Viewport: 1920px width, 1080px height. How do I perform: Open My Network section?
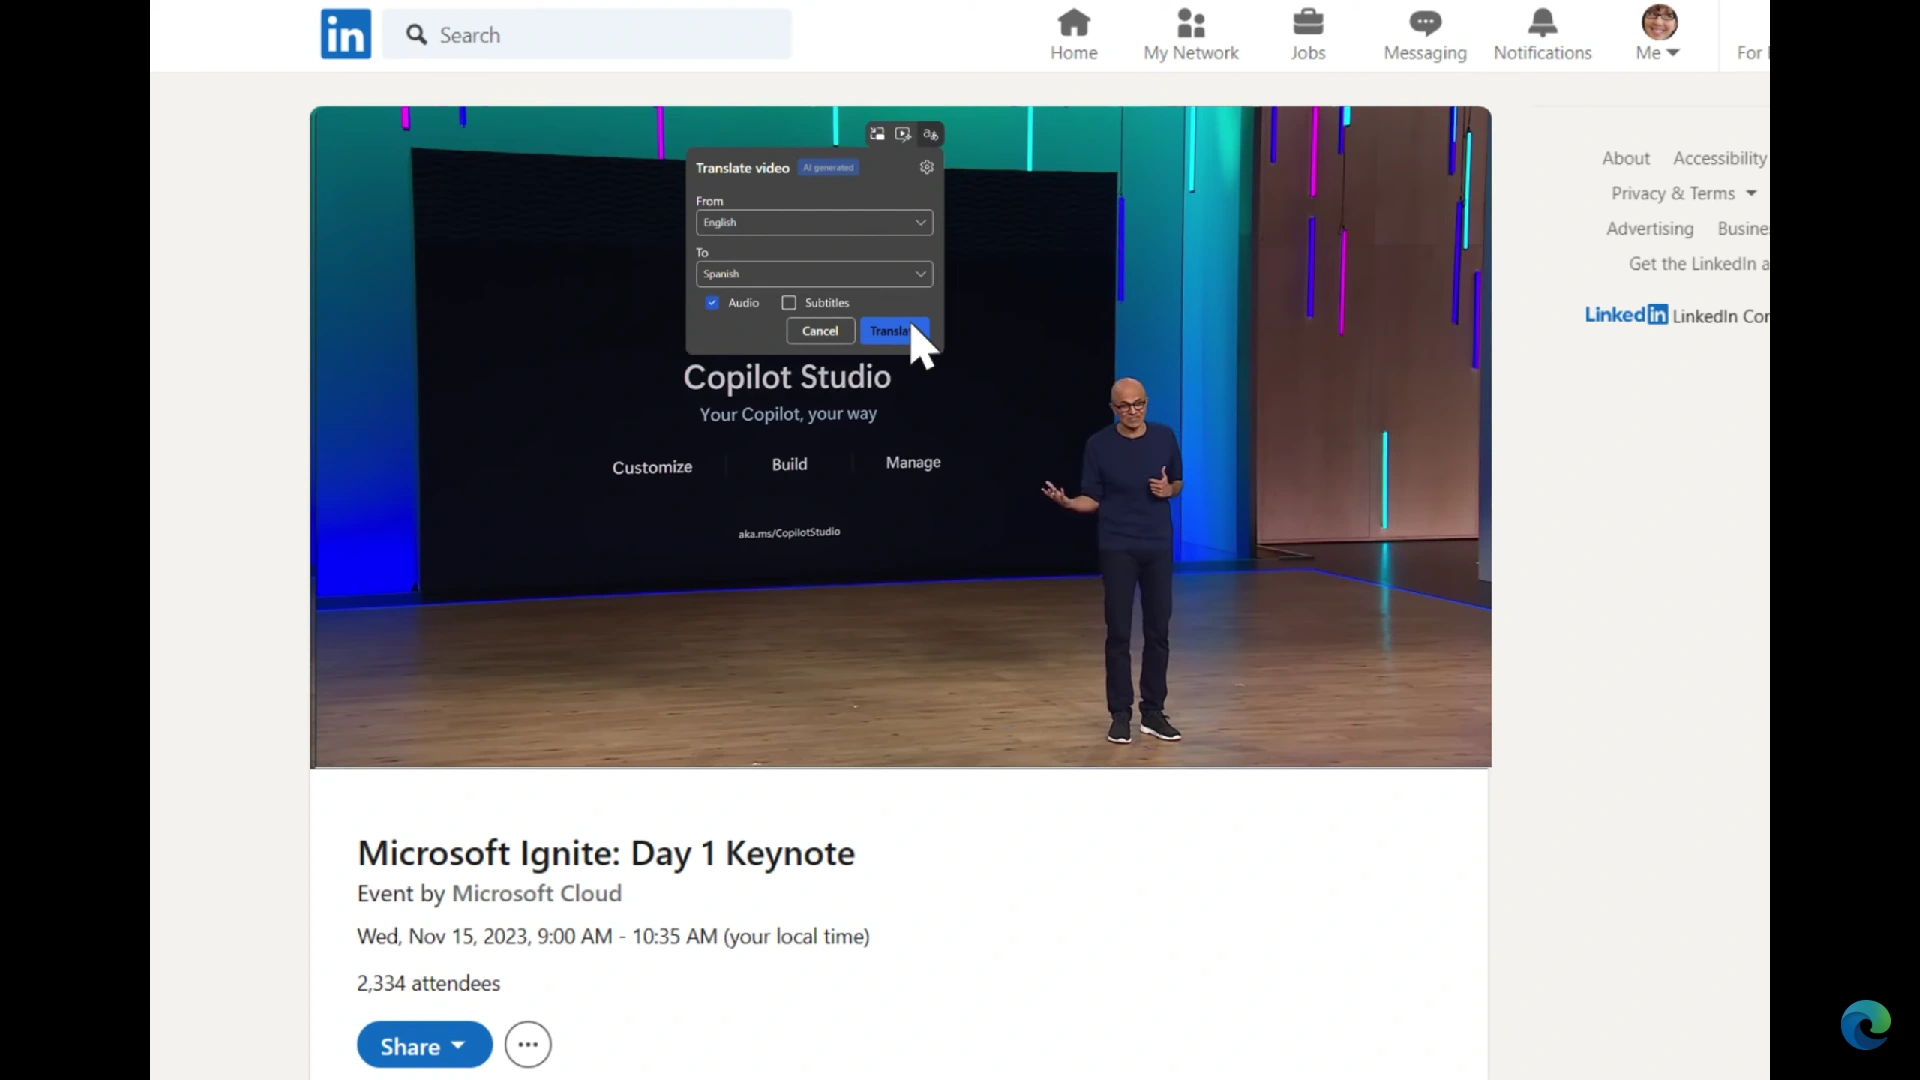1188,33
